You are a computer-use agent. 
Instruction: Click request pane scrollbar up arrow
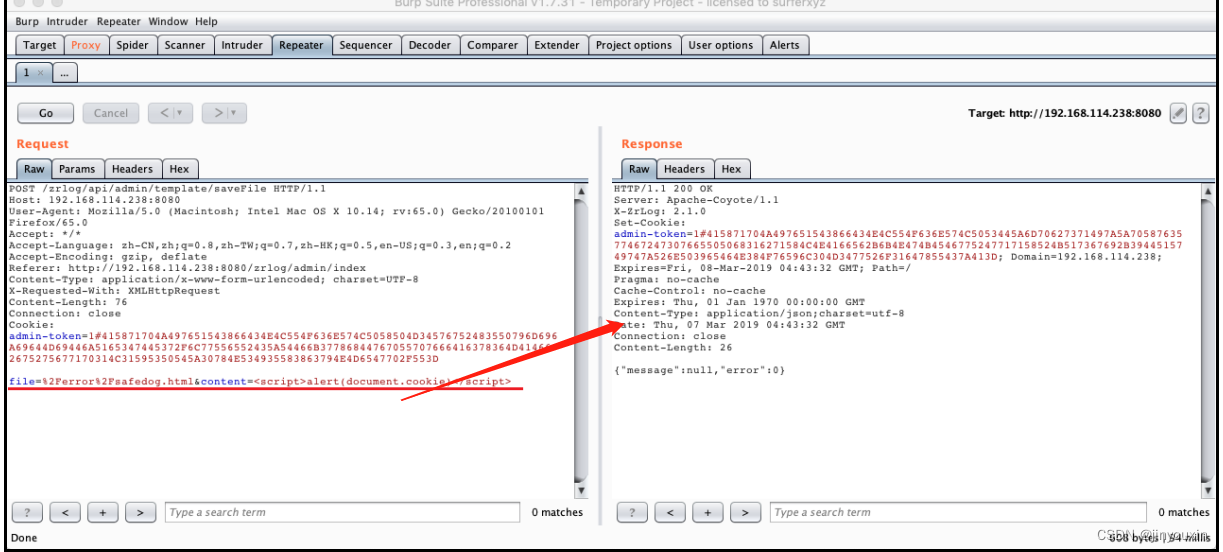(581, 192)
